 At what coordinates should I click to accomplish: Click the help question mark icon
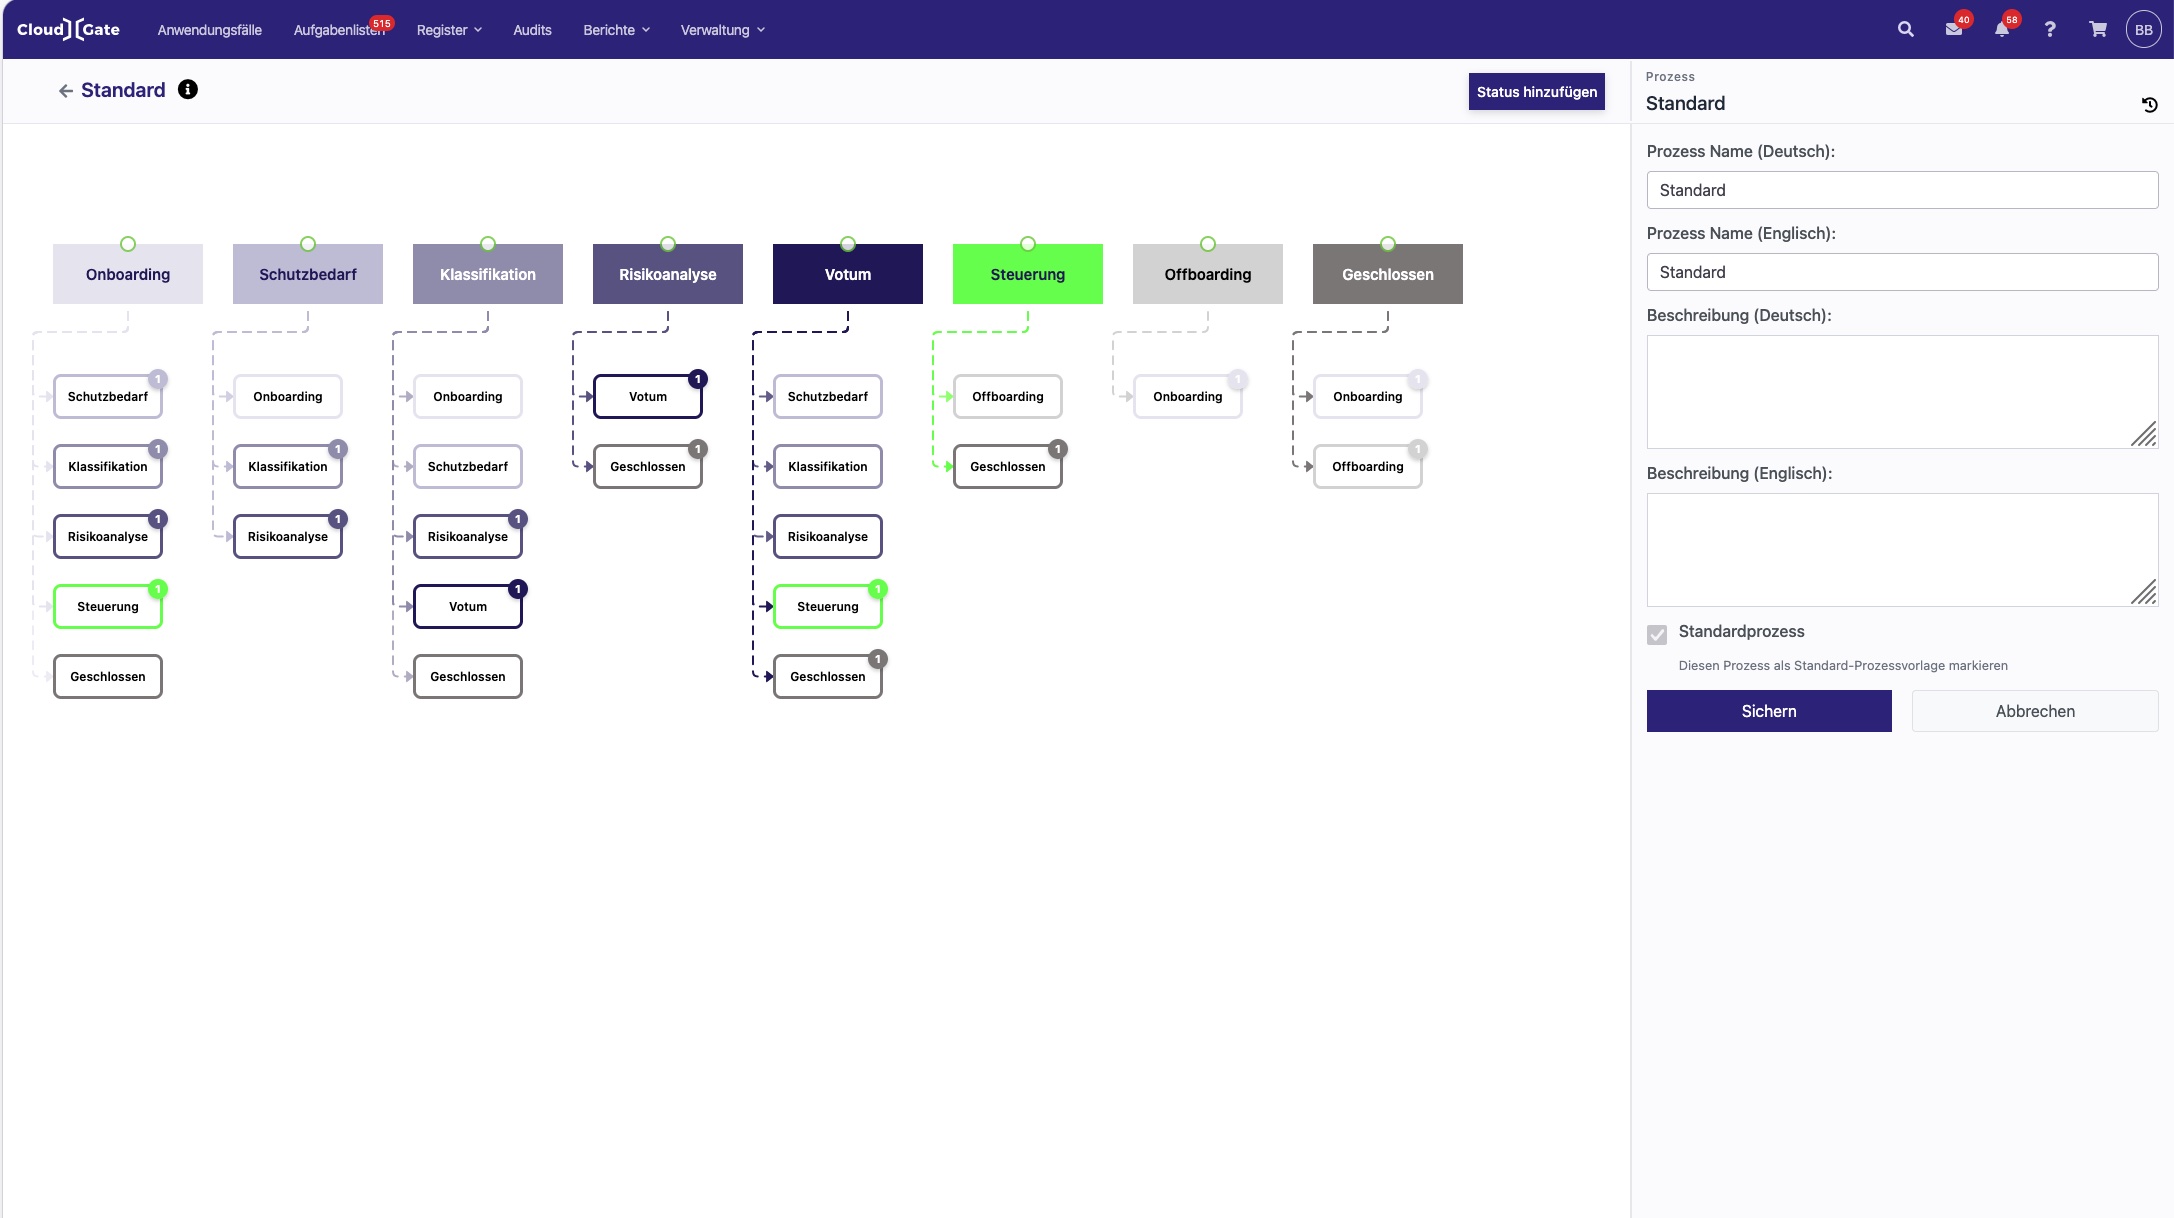[x=2049, y=30]
